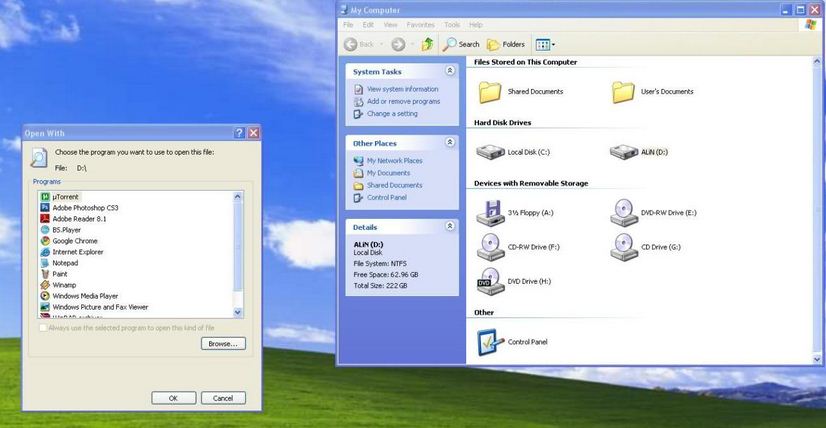Click Cancel in Open With dialog
826x428 pixels.
(x=223, y=398)
